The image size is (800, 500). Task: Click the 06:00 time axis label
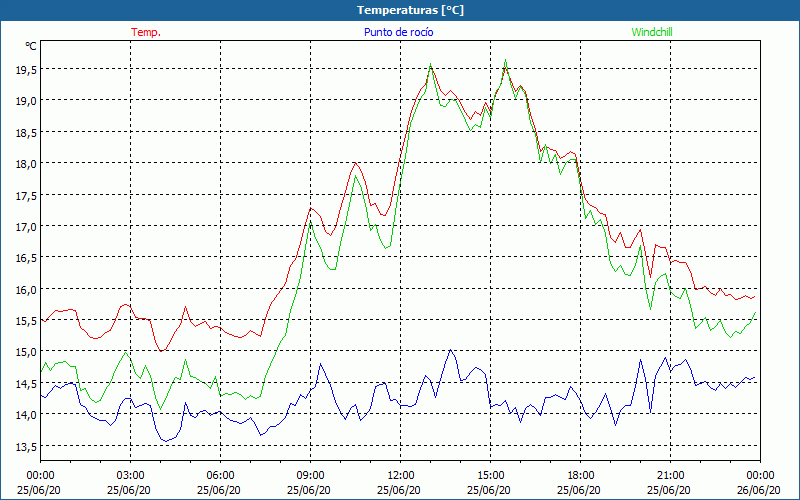click(x=220, y=476)
